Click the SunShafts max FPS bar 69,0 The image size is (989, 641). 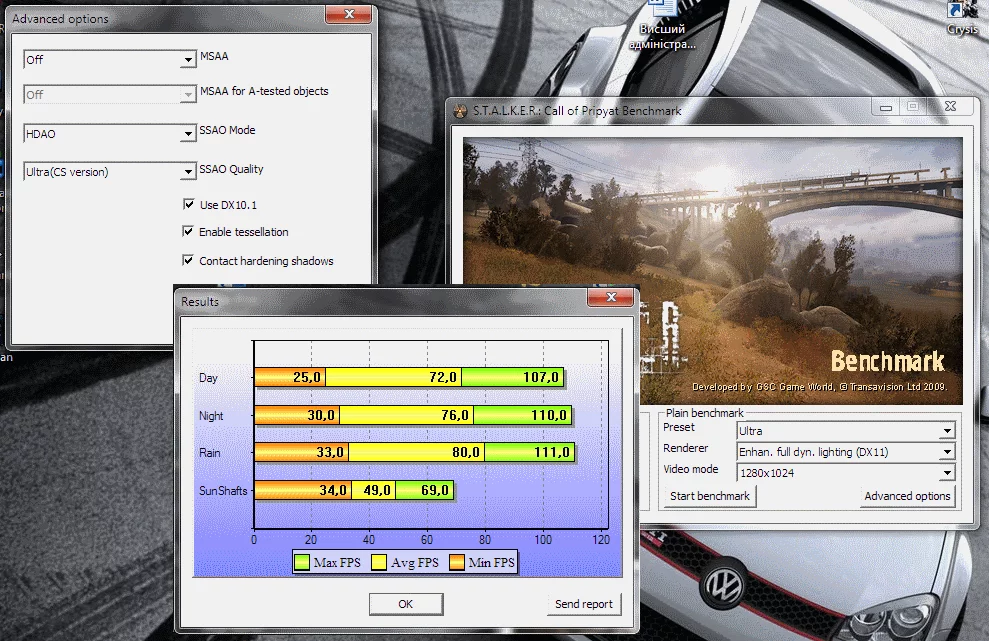[424, 490]
